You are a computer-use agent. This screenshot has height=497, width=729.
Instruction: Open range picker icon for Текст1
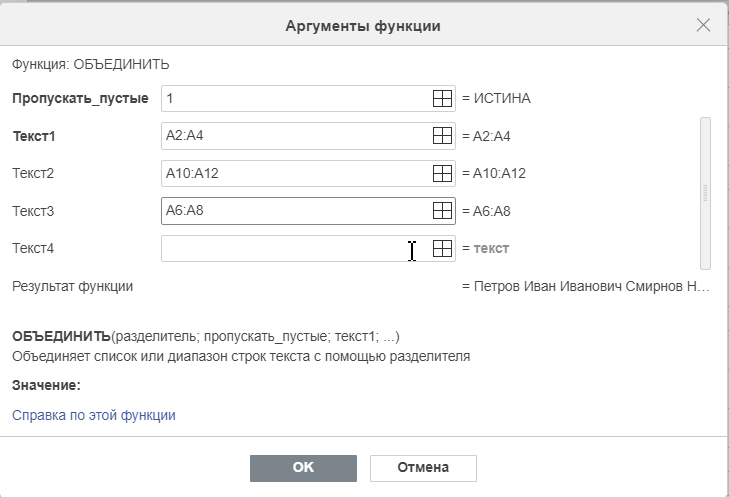[442, 136]
